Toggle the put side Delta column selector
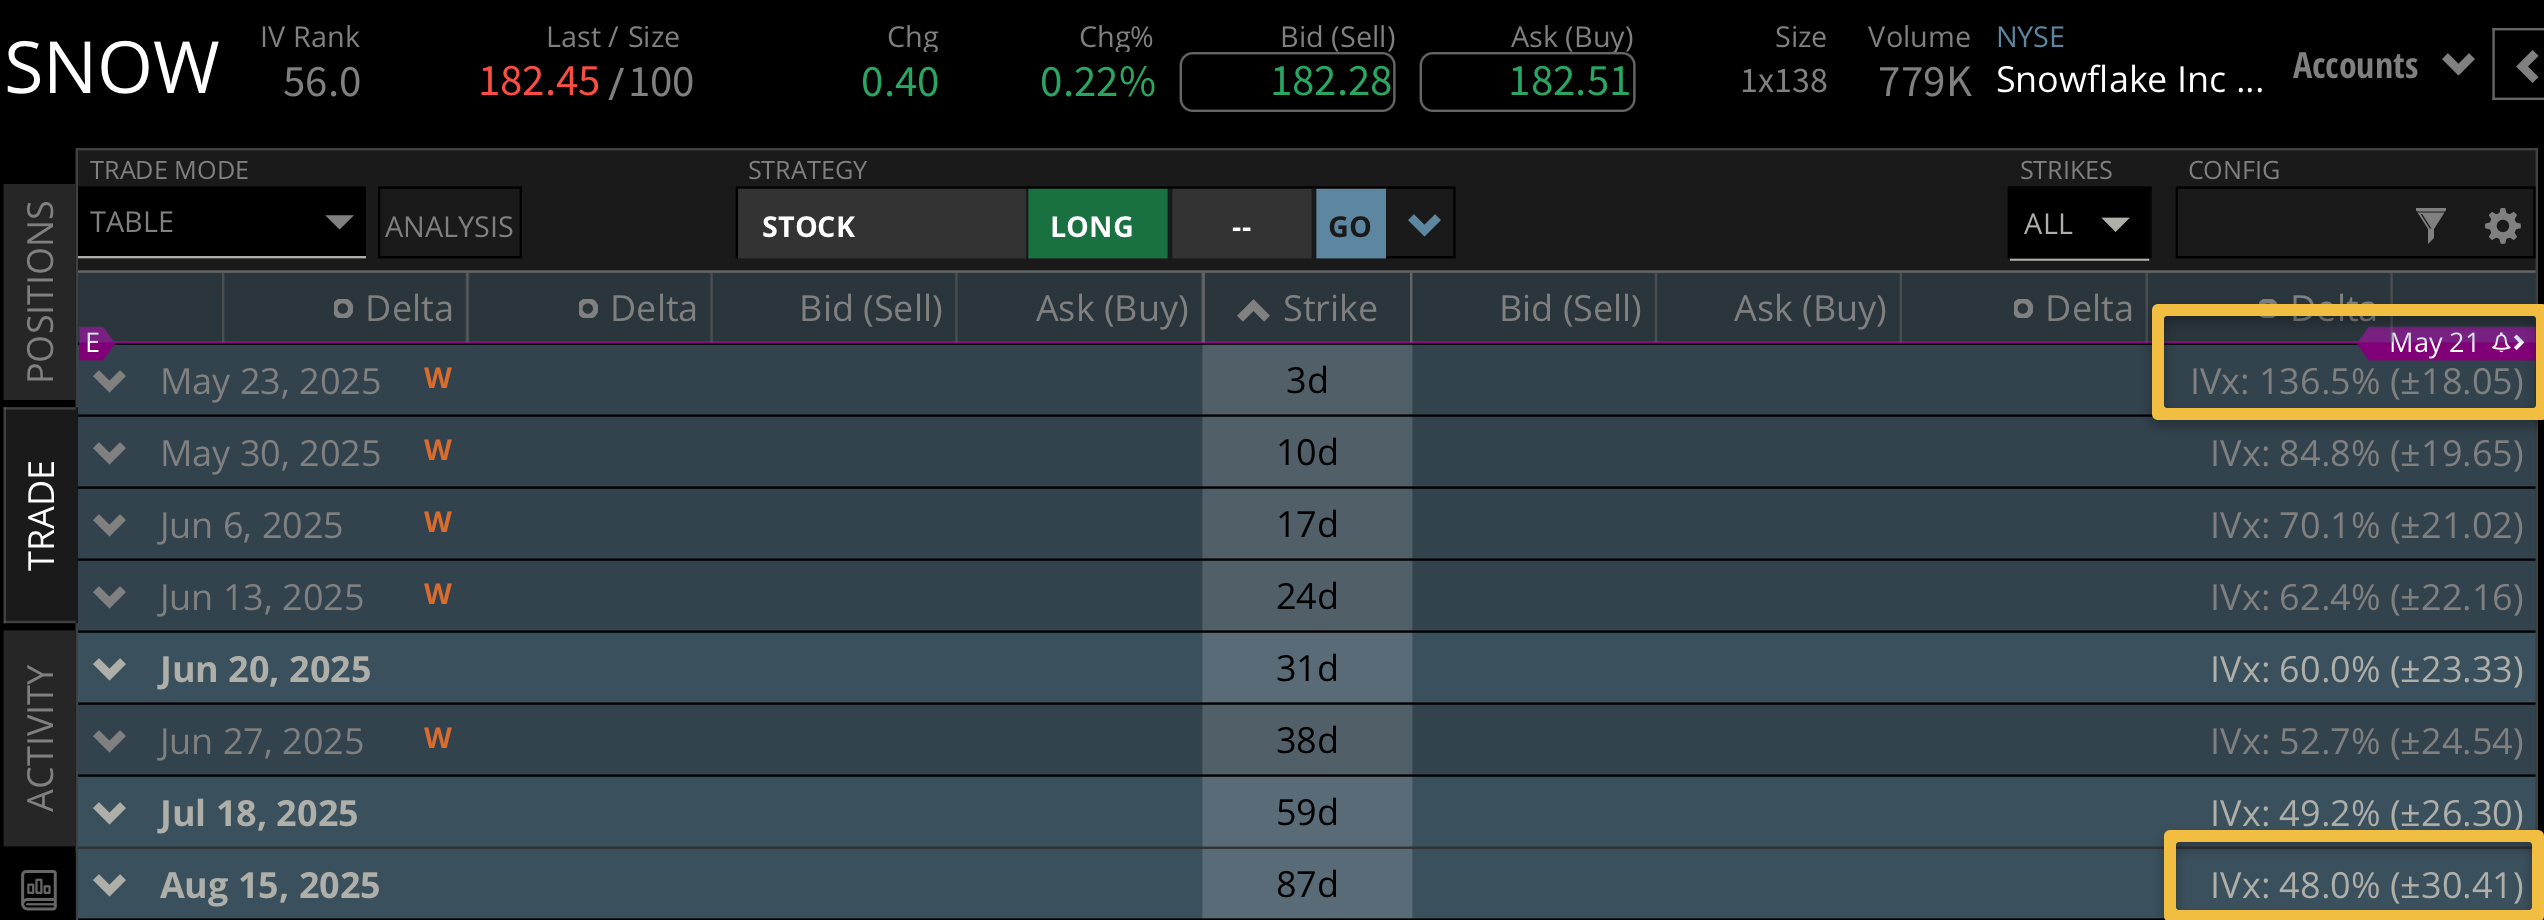Viewport: 2544px width, 920px height. click(x=2023, y=309)
